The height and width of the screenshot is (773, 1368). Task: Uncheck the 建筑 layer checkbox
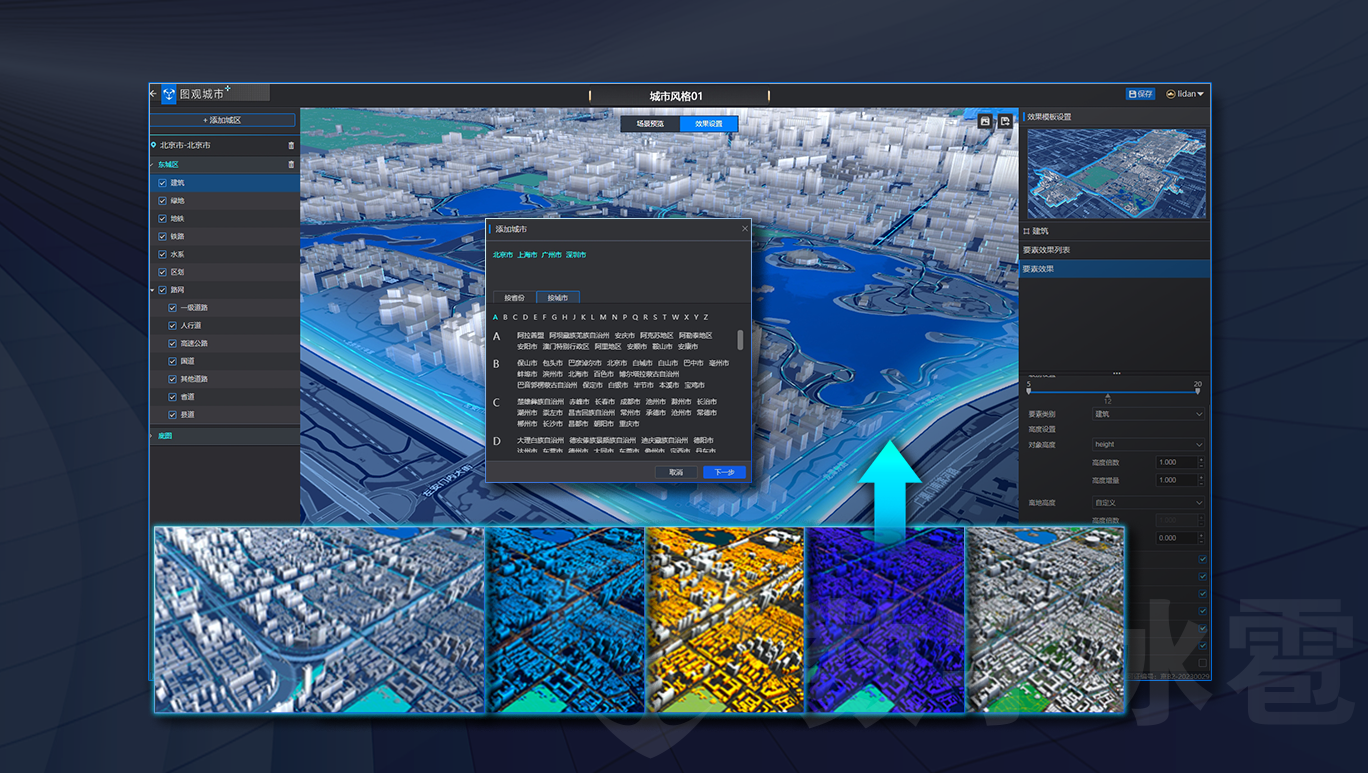pyautogui.click(x=163, y=183)
